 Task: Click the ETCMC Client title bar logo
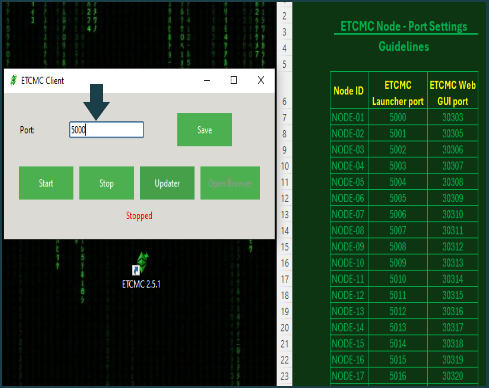tap(13, 80)
